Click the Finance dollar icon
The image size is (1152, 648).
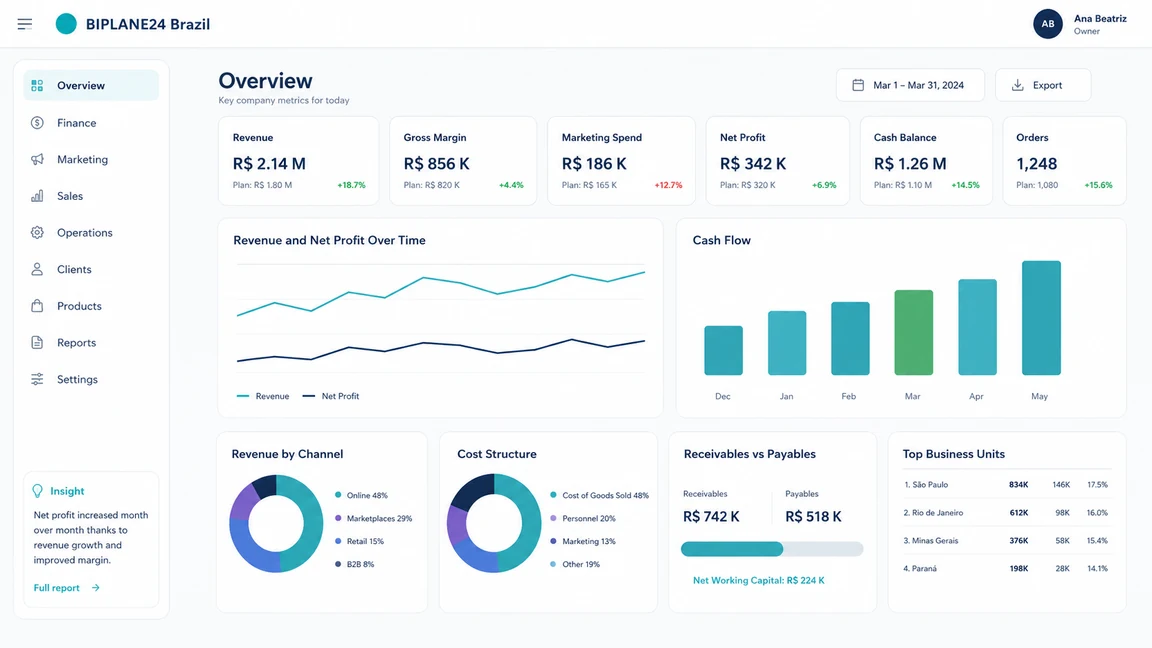[x=37, y=123]
